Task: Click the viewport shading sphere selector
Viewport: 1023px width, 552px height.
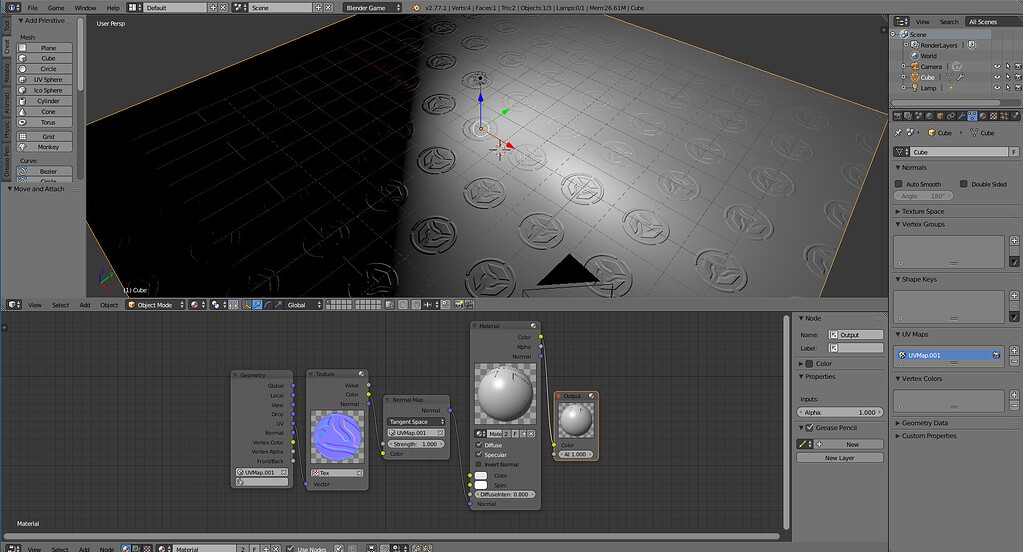Action: click(196, 305)
